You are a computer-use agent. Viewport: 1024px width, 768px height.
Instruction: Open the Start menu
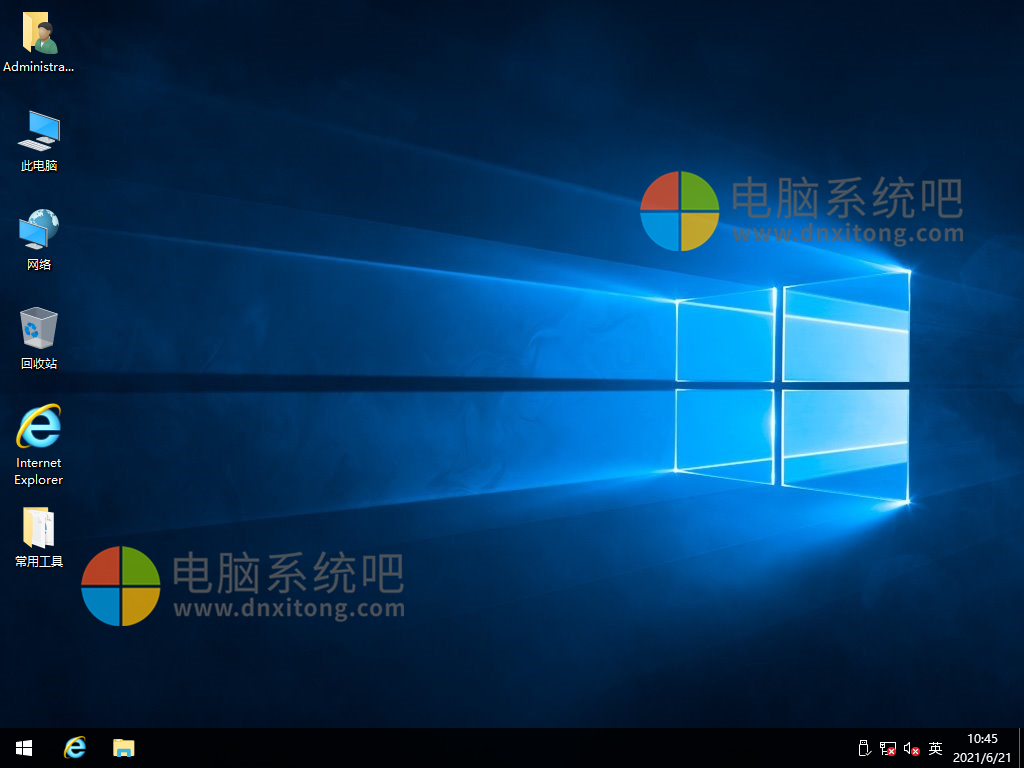23,747
